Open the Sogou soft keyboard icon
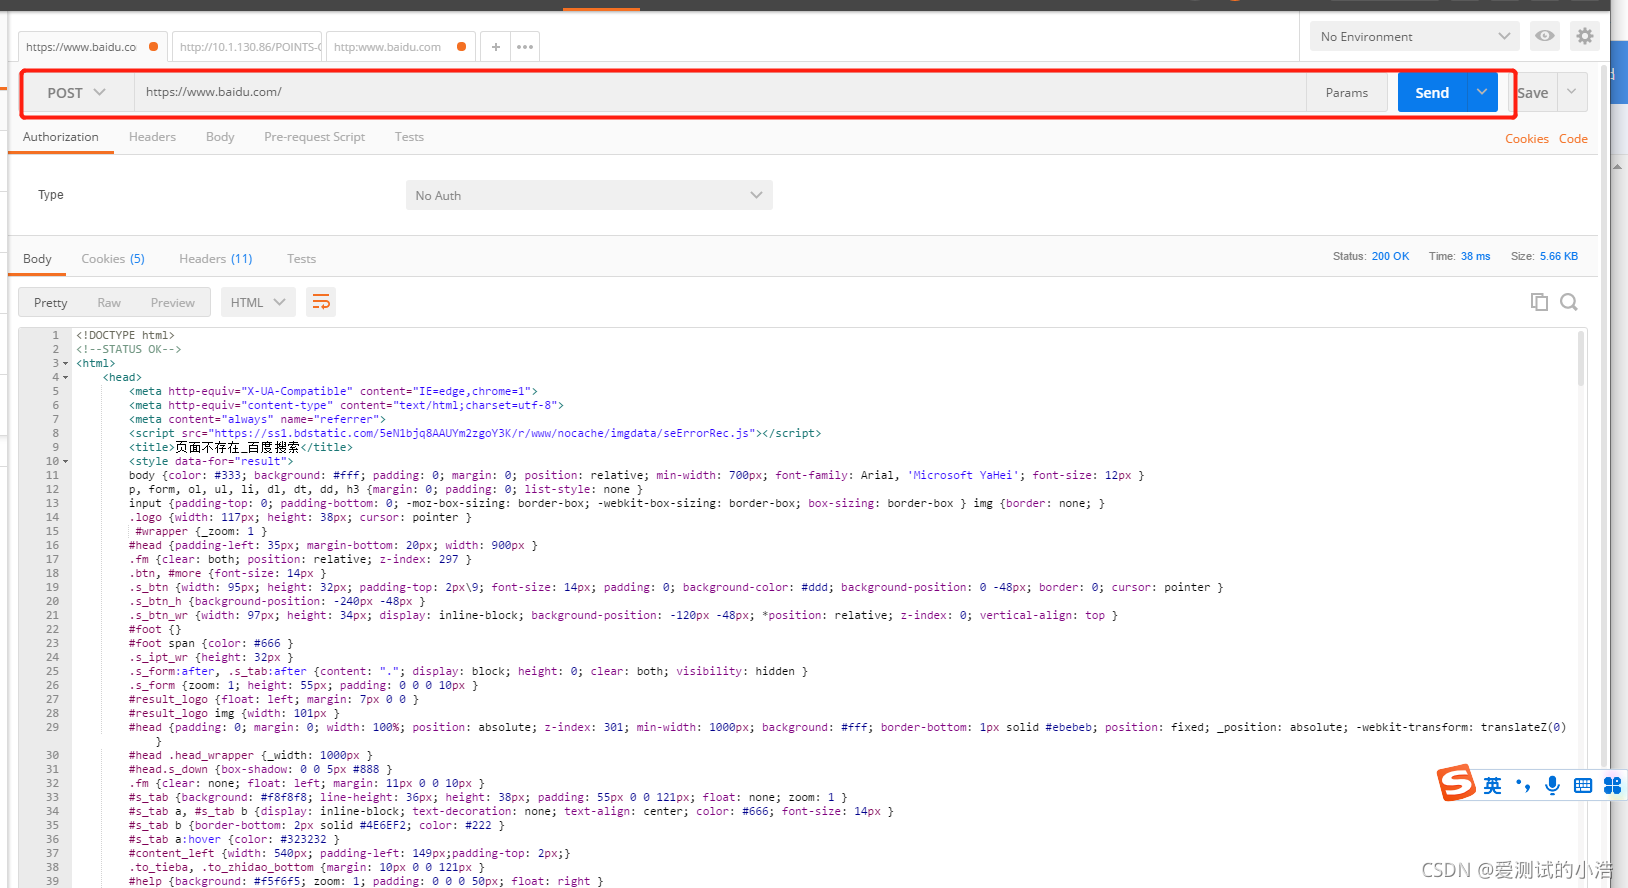This screenshot has height=888, width=1628. tap(1583, 786)
